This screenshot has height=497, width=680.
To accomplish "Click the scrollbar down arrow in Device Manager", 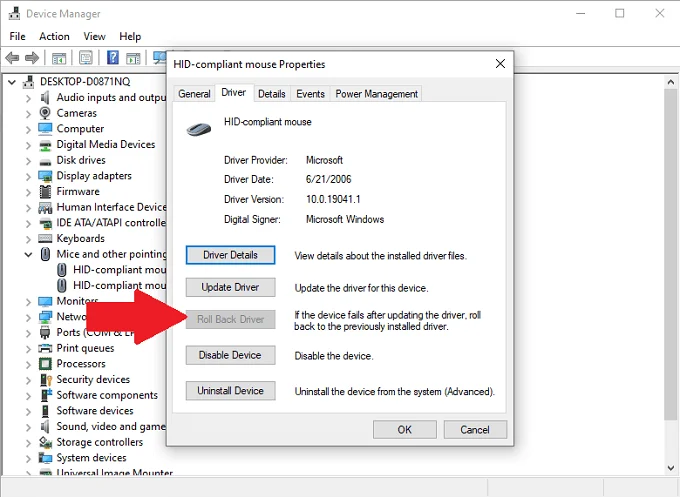I will pyautogui.click(x=670, y=468).
